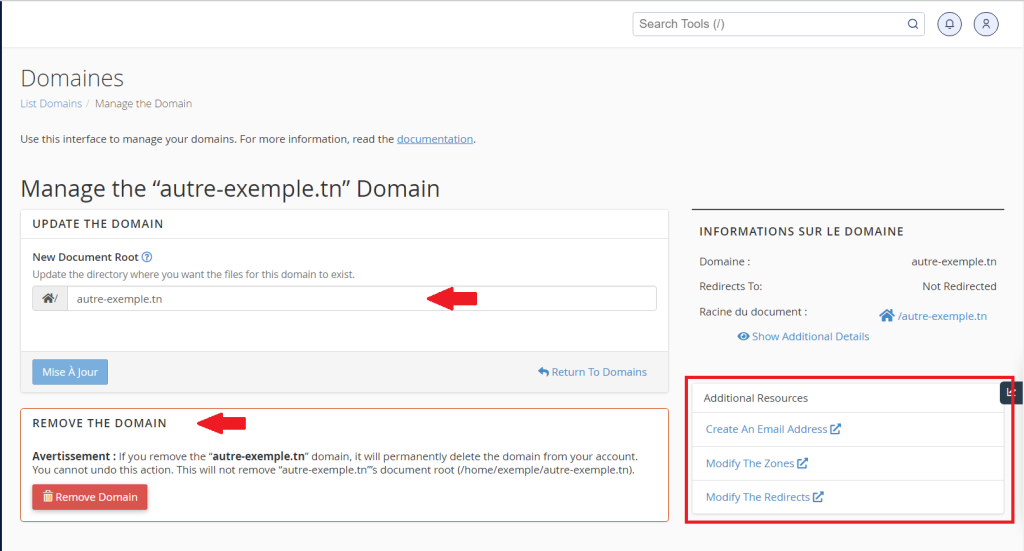This screenshot has width=1024, height=551.
Task: Open the statistics side tab at right edge
Action: (1012, 393)
